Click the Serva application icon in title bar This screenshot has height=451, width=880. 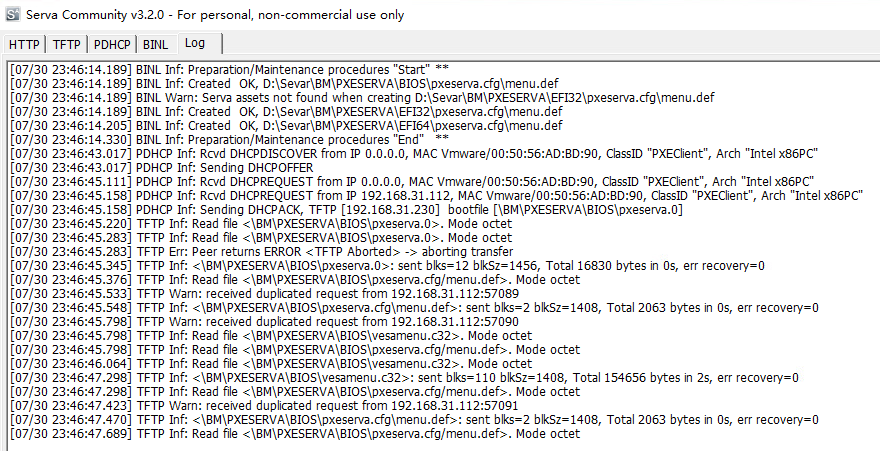point(12,15)
